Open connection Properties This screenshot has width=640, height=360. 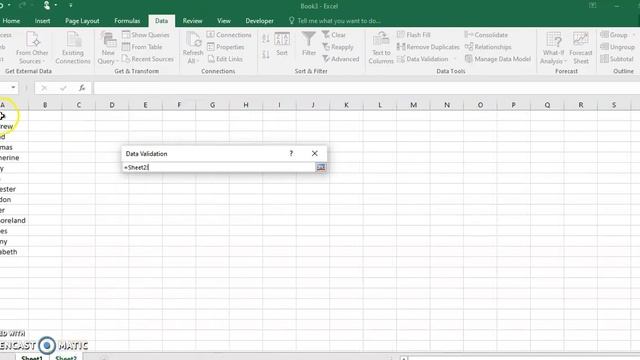225,47
